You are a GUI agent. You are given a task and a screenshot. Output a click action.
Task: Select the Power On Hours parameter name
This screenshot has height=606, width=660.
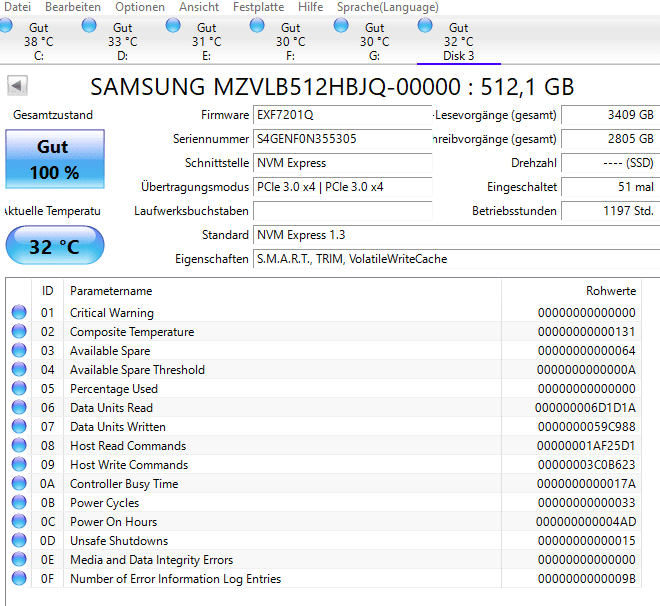click(113, 522)
